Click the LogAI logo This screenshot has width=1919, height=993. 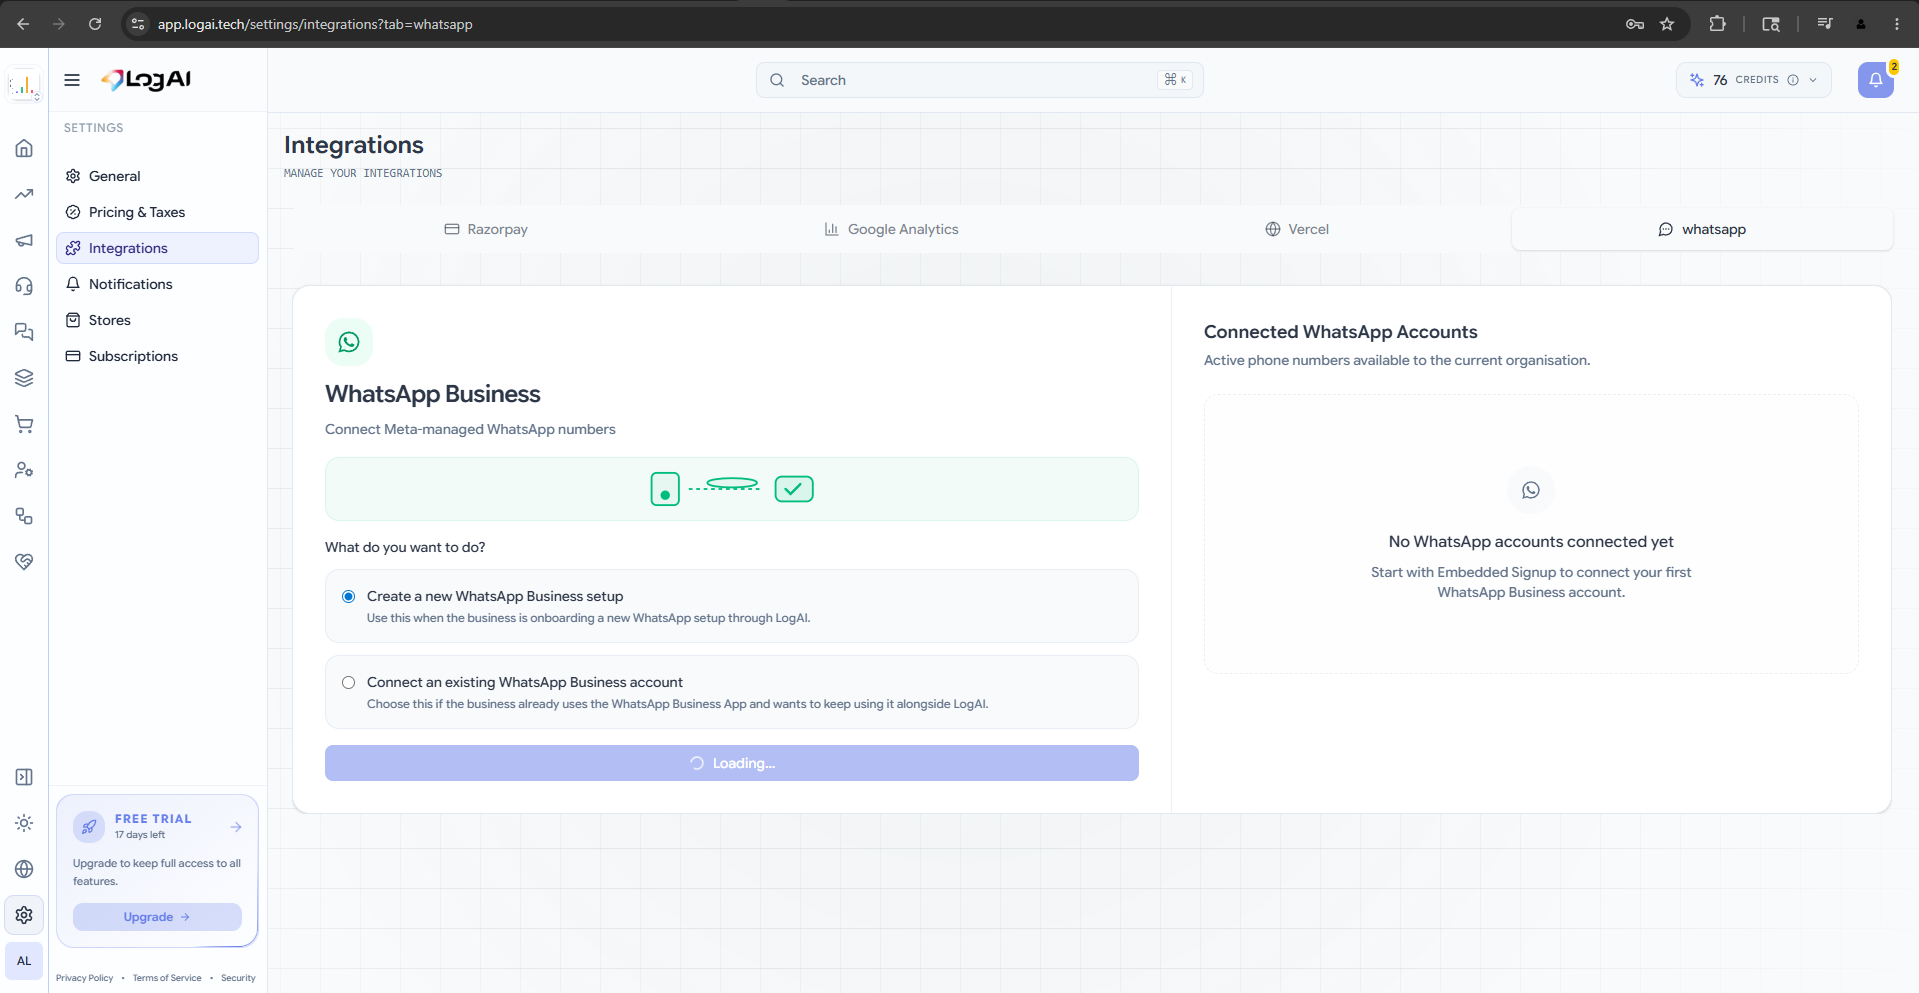point(146,80)
